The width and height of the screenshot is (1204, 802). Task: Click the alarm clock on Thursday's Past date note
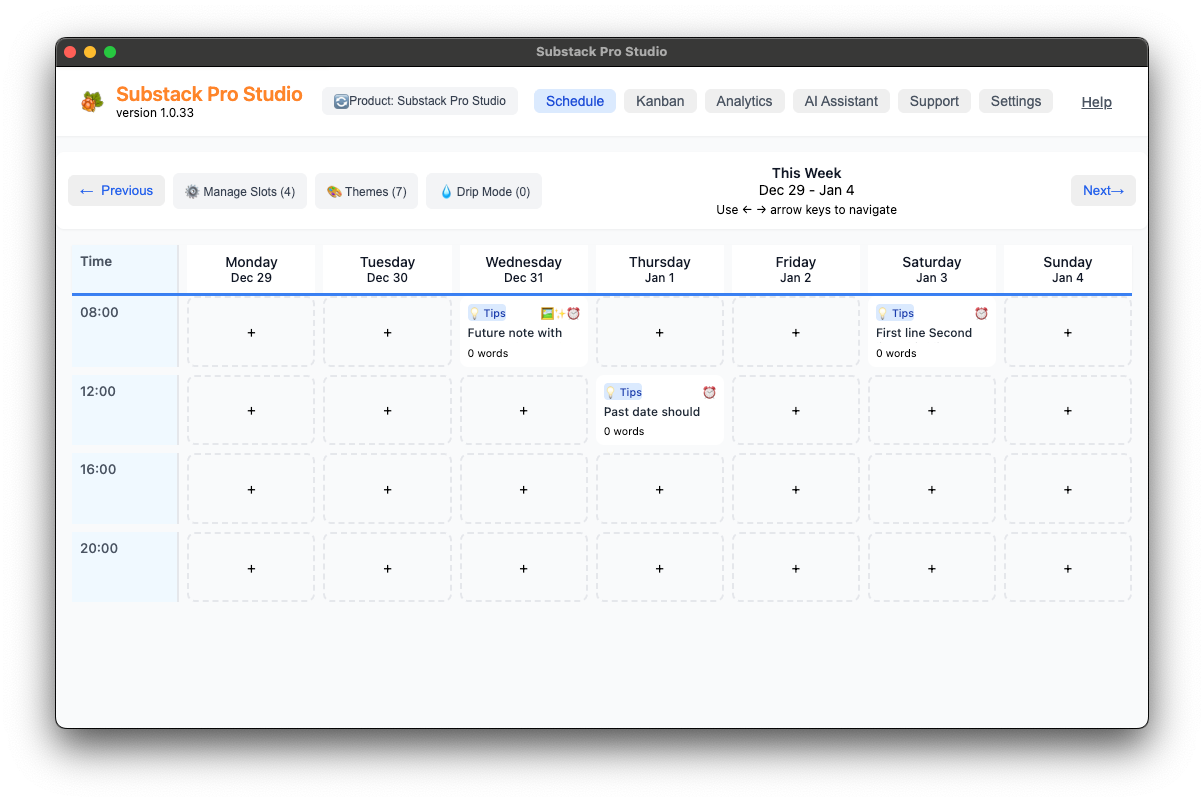709,392
